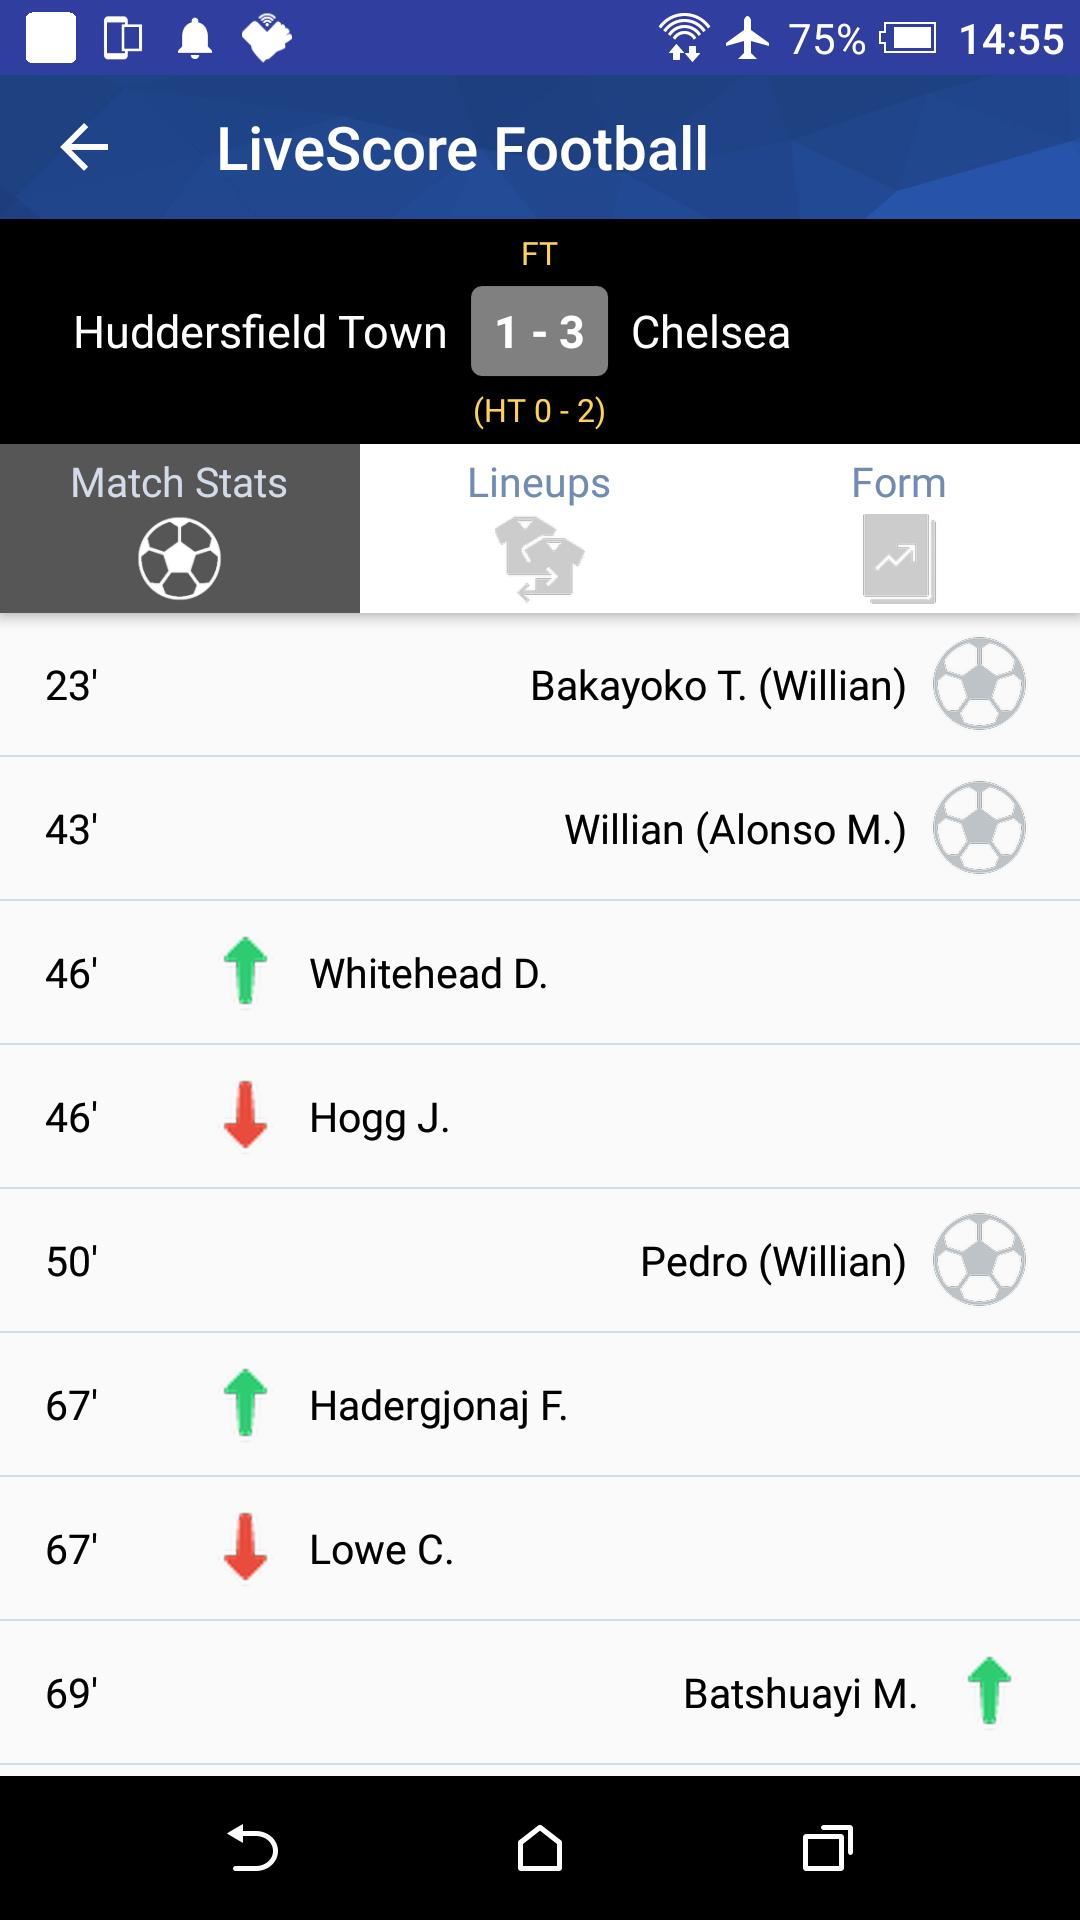Tap the Android back navigation button
This screenshot has width=1080, height=1920.
tap(252, 1848)
